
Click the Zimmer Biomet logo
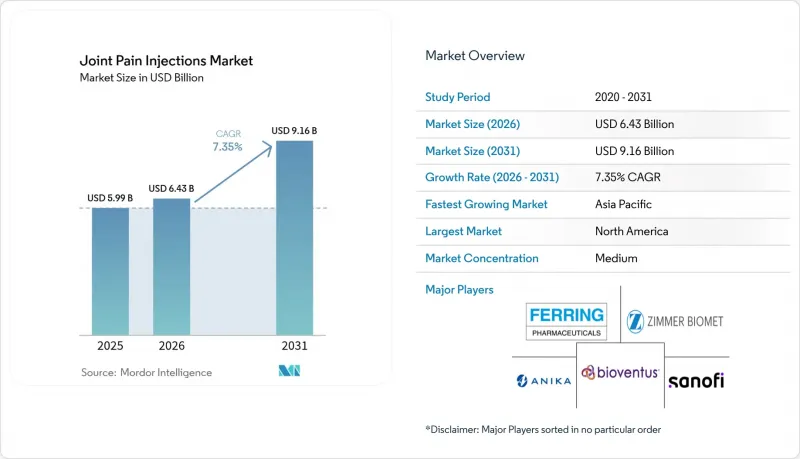click(674, 321)
